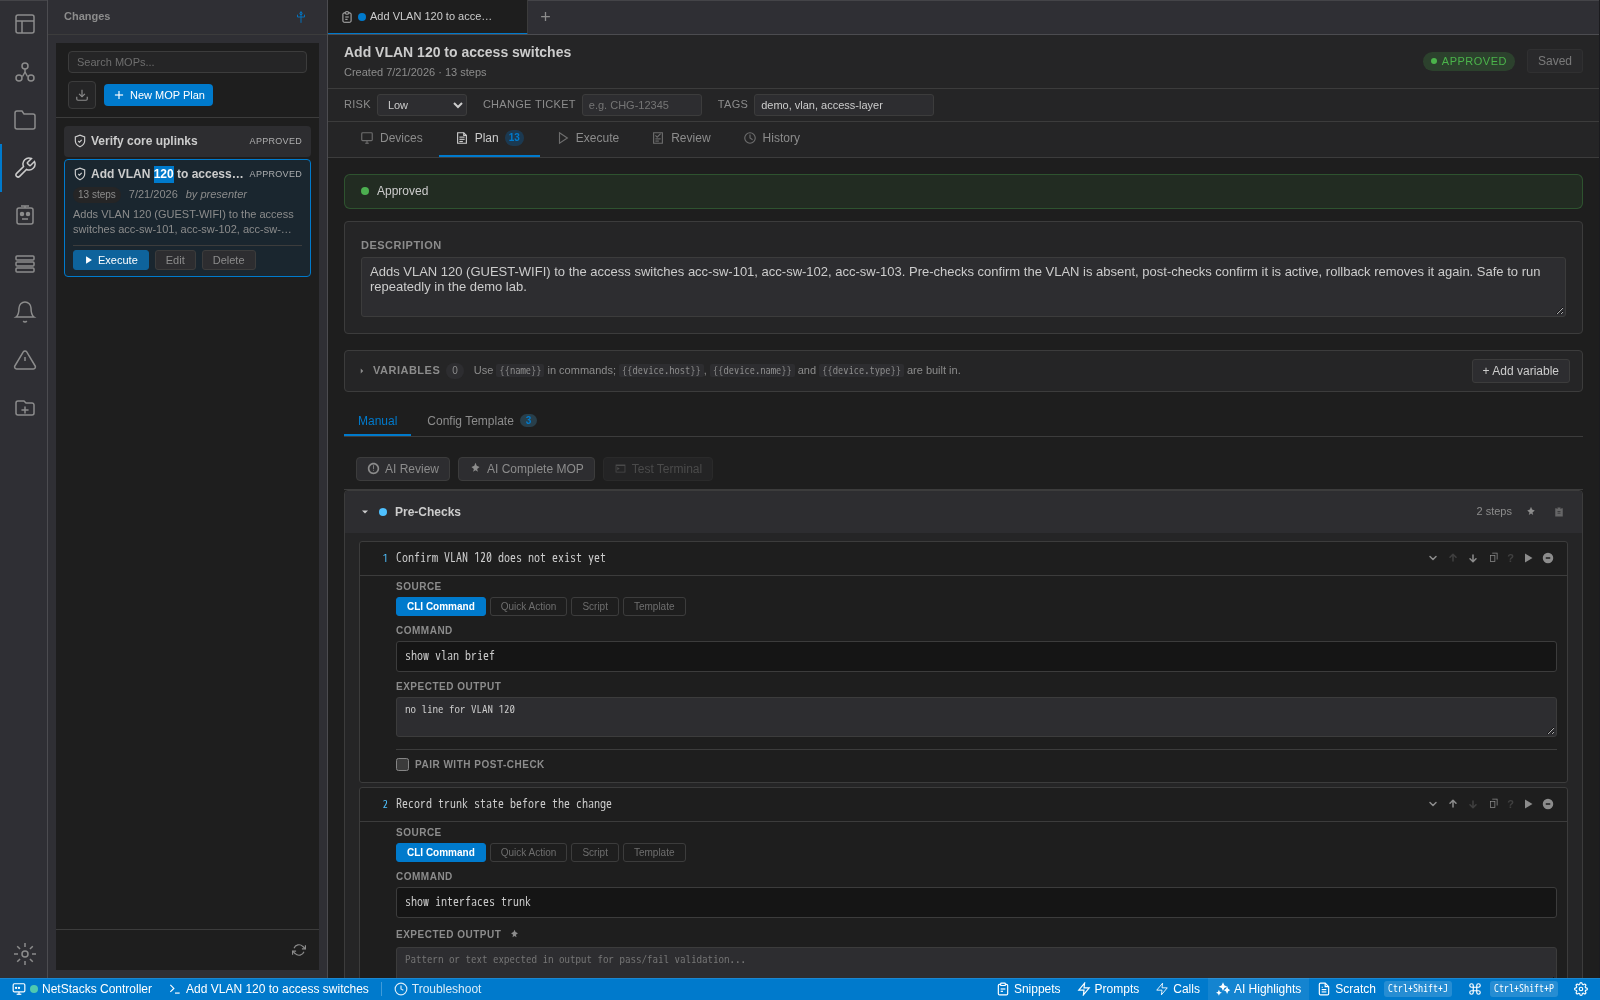The image size is (1600, 1000).
Task: Select Script source for step 1
Action: (x=595, y=607)
